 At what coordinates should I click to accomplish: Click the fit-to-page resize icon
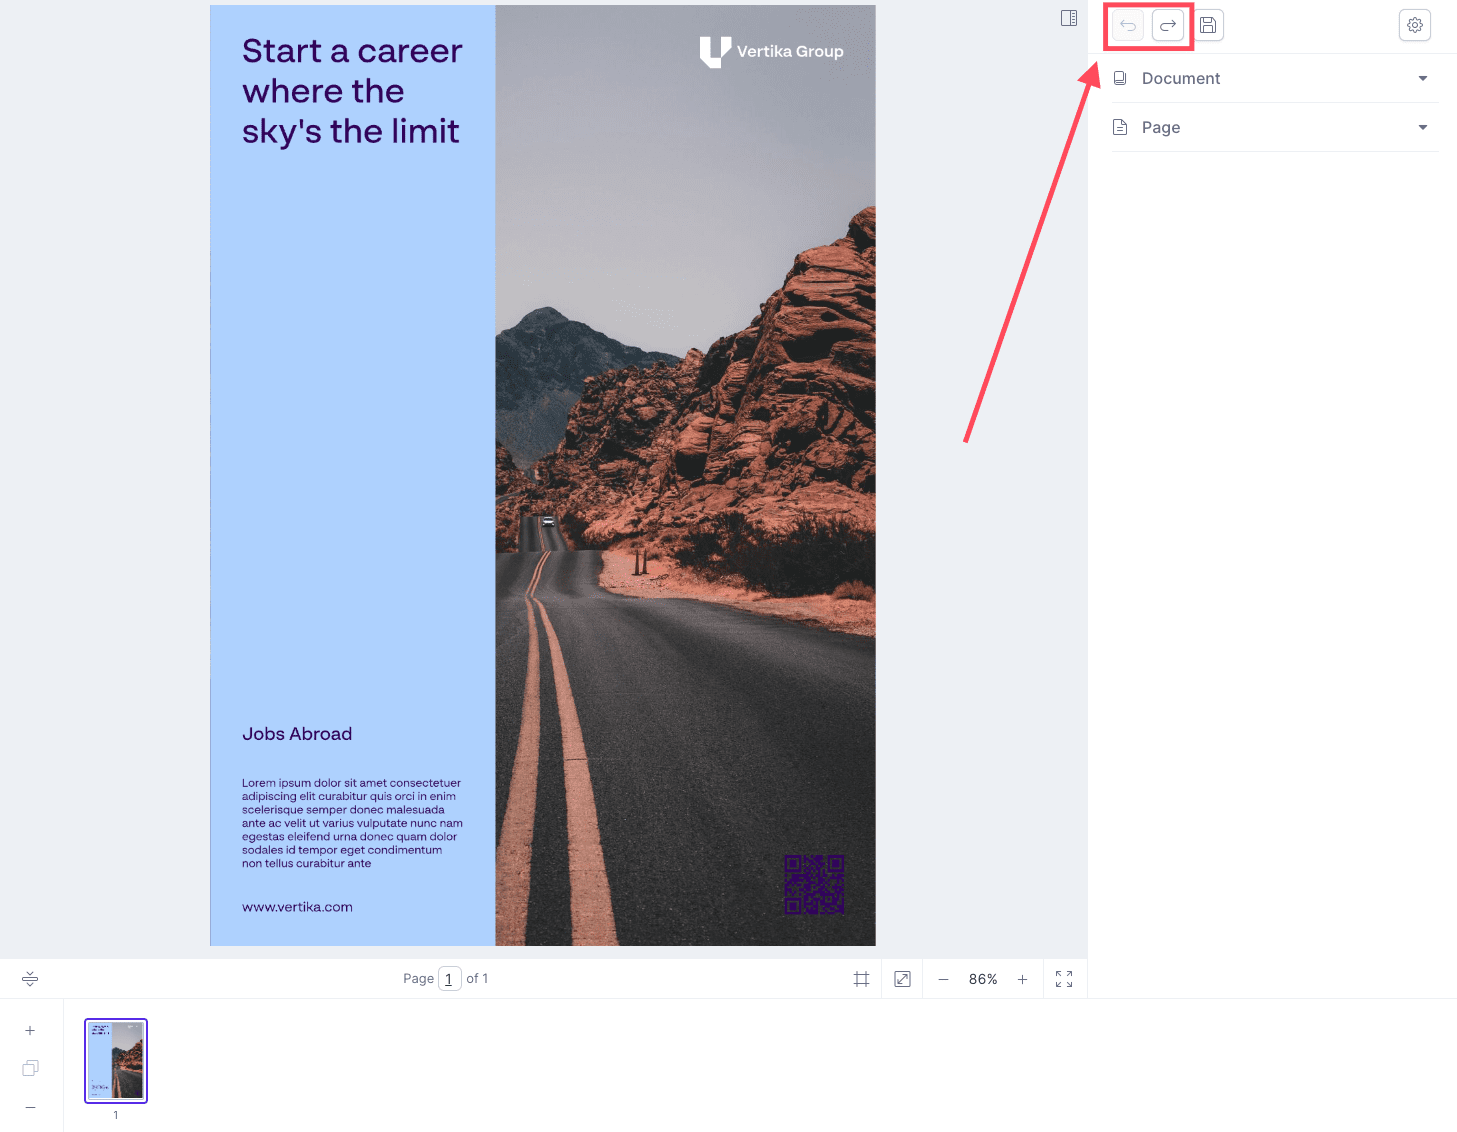point(903,979)
